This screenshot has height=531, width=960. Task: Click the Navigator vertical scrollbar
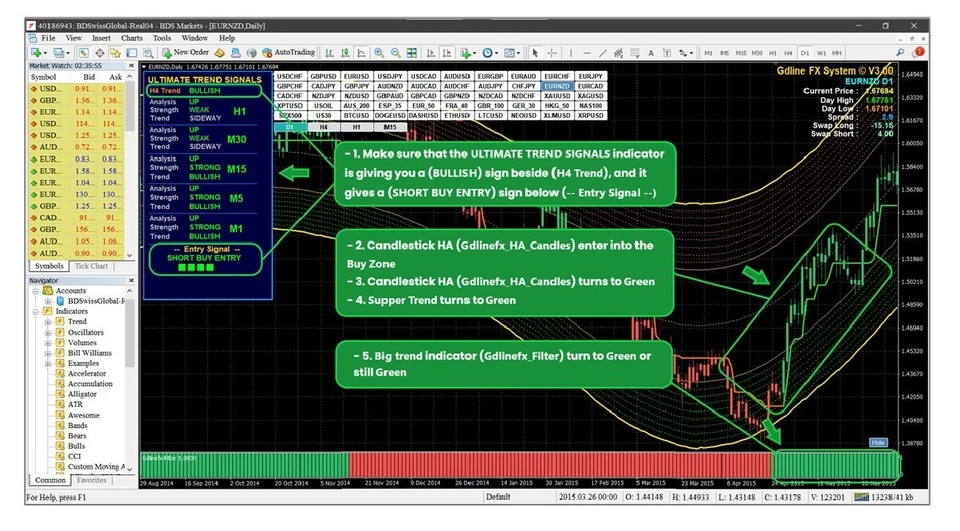[129, 380]
